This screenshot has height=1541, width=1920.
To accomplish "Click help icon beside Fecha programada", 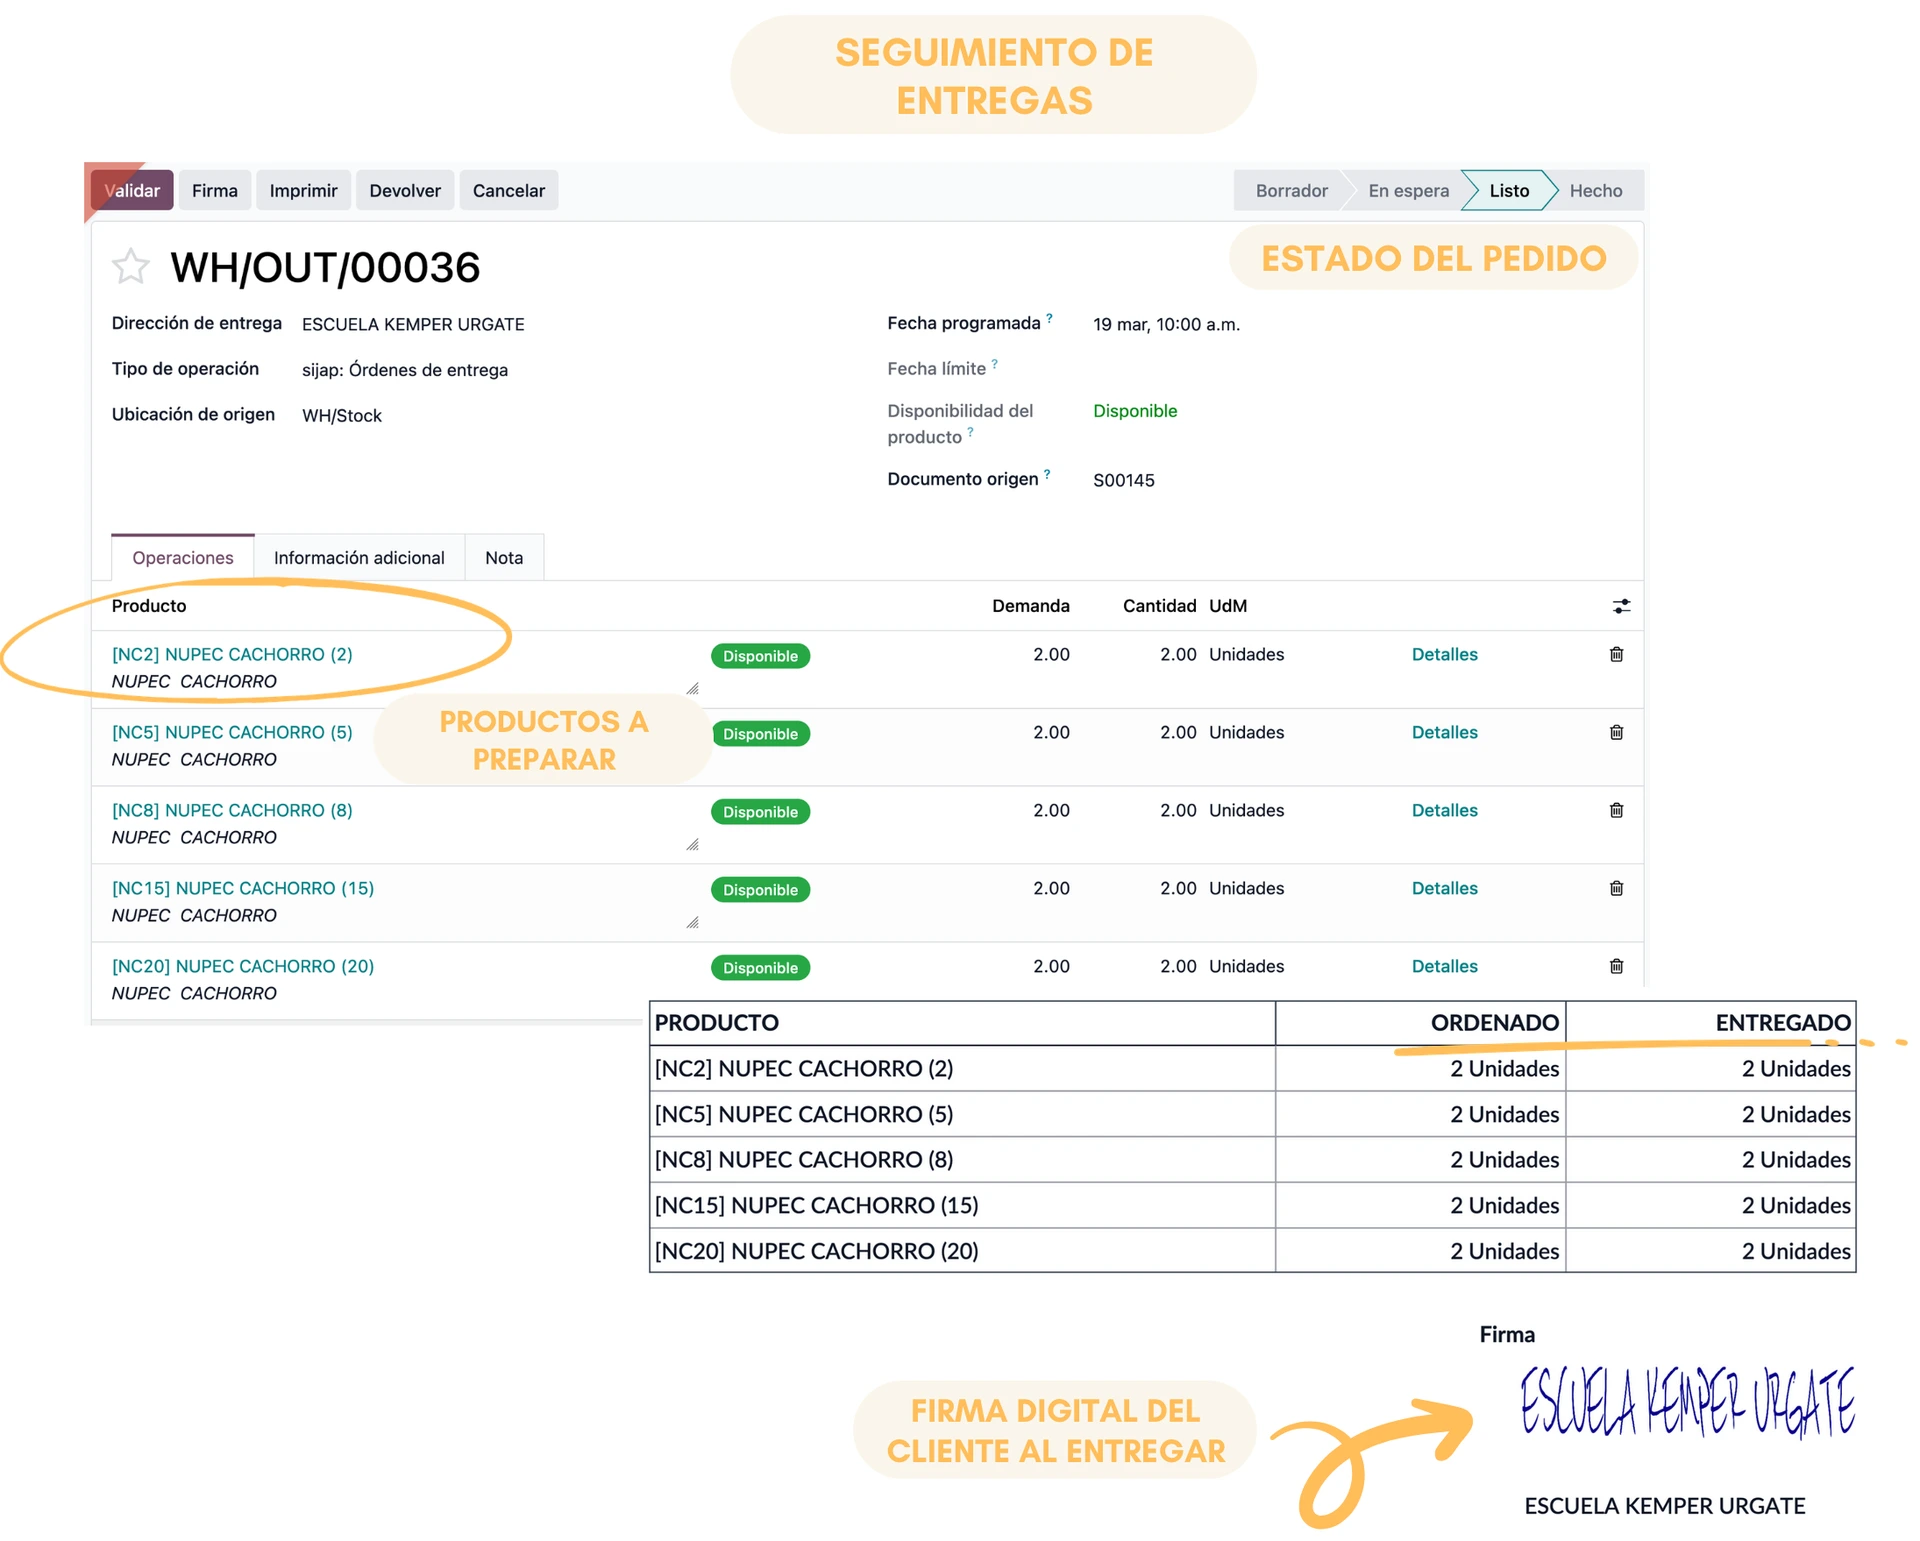I will (x=1049, y=318).
